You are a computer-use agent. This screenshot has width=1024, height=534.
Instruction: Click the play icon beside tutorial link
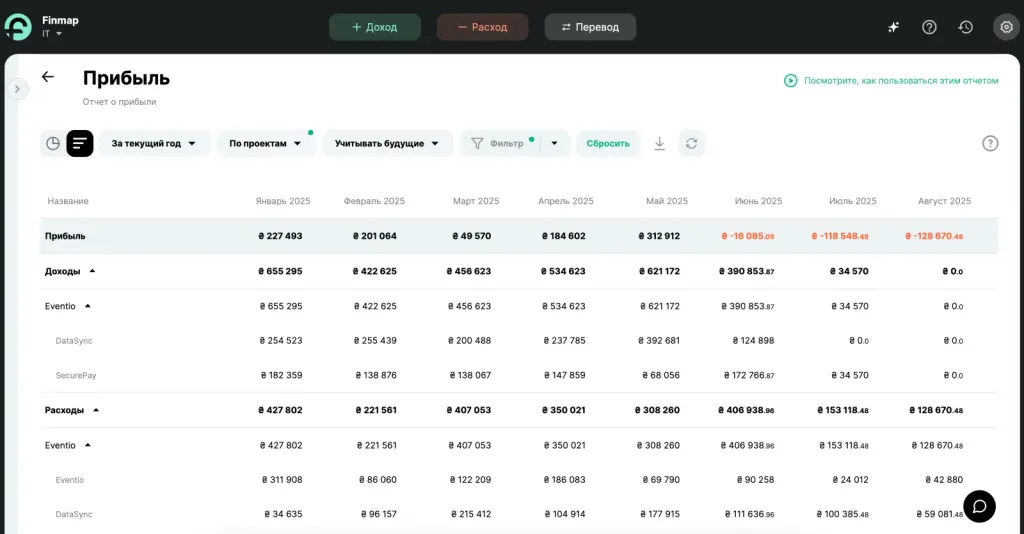tap(790, 81)
